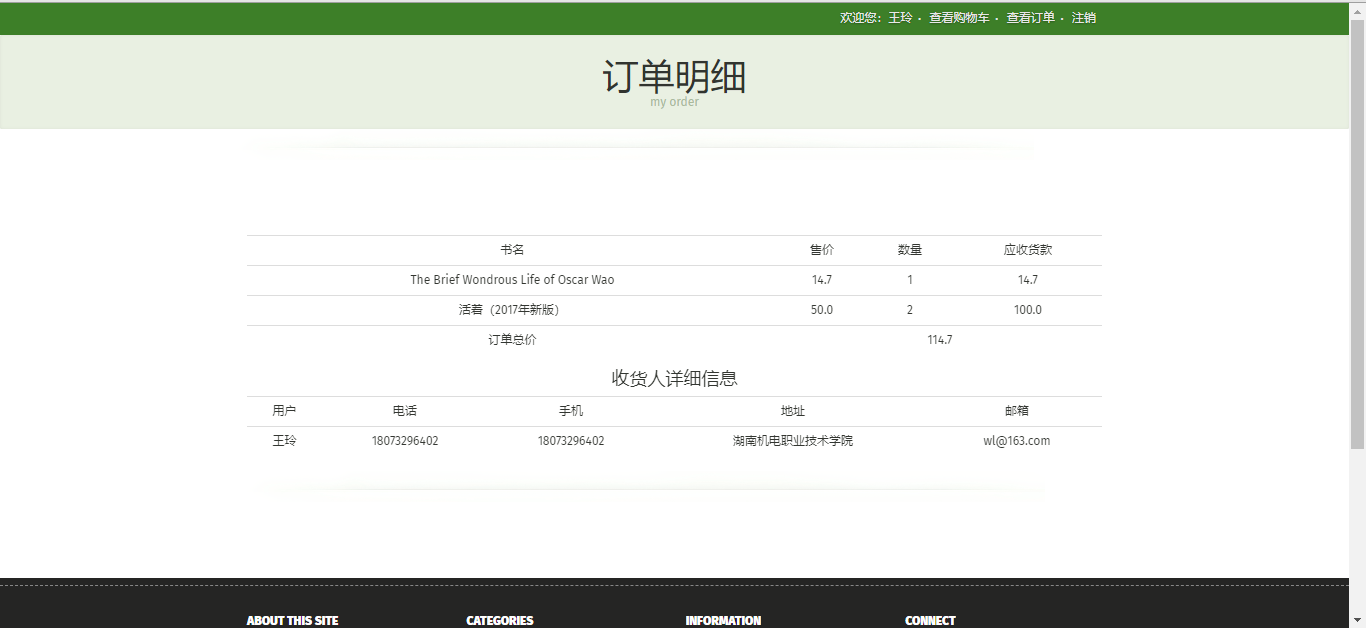Click the order total 114.7
The height and width of the screenshot is (628, 1366).
pos(940,340)
